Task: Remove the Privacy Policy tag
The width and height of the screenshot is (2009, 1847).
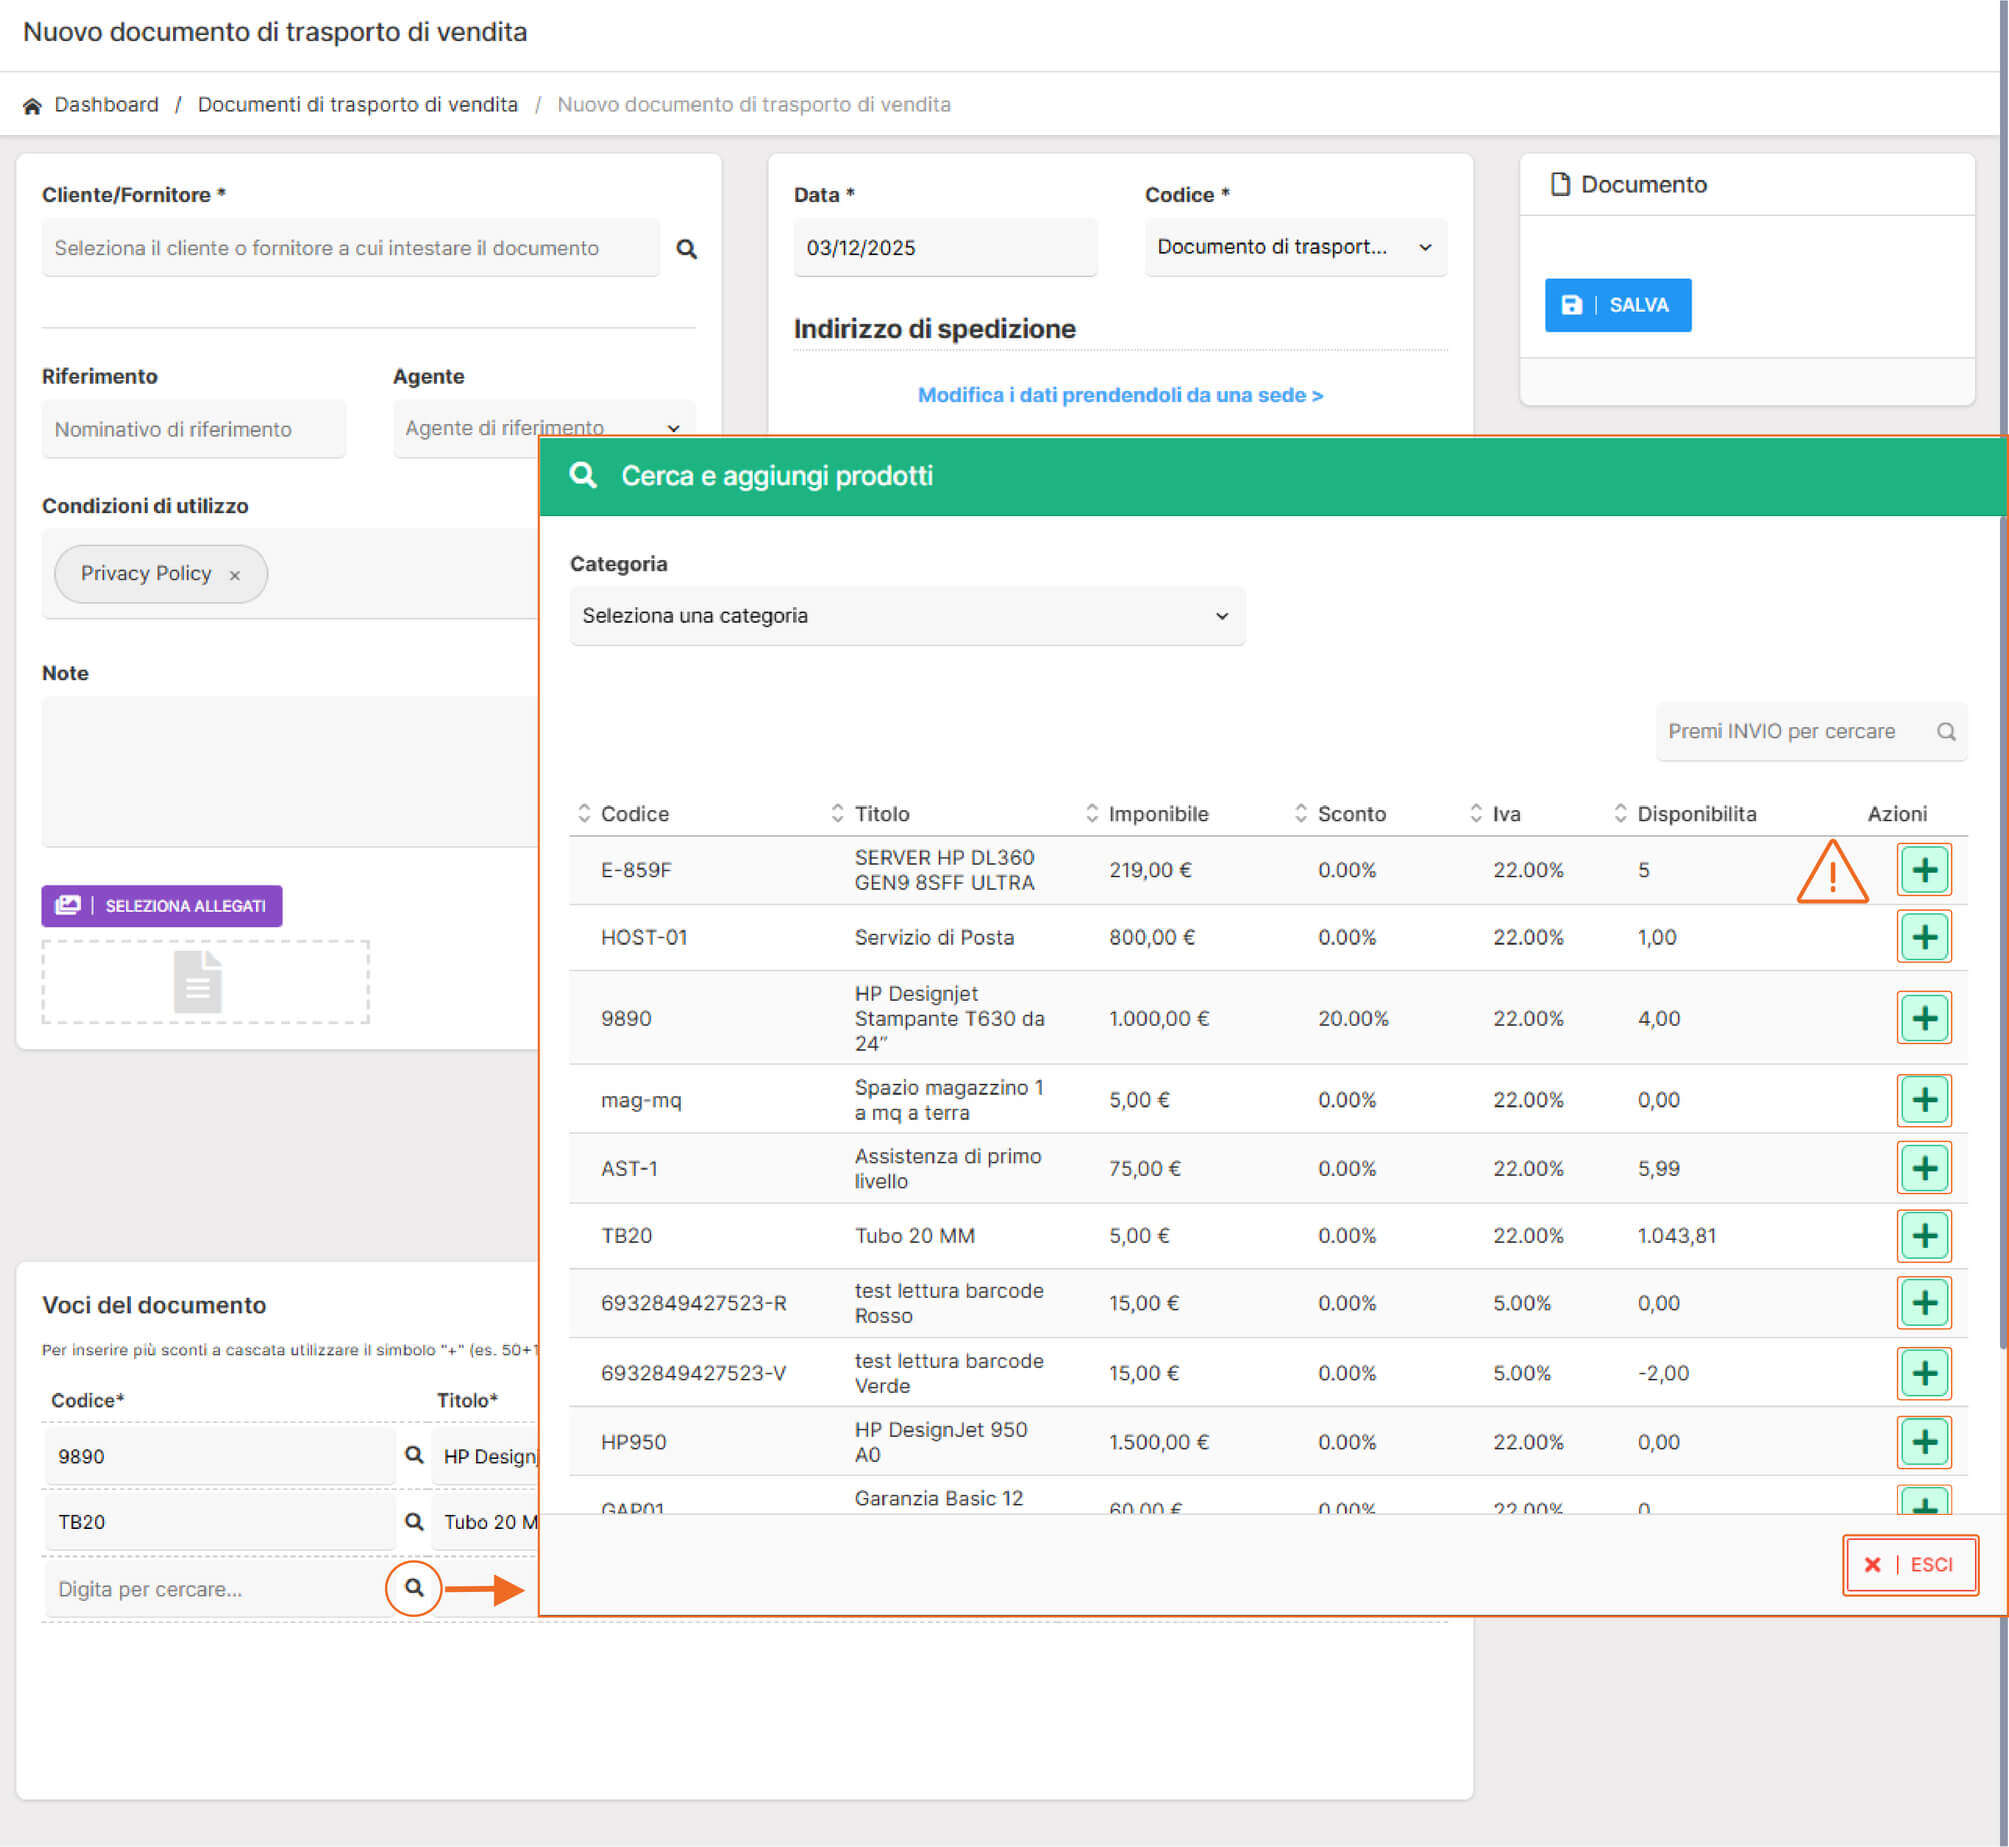Action: coord(235,576)
